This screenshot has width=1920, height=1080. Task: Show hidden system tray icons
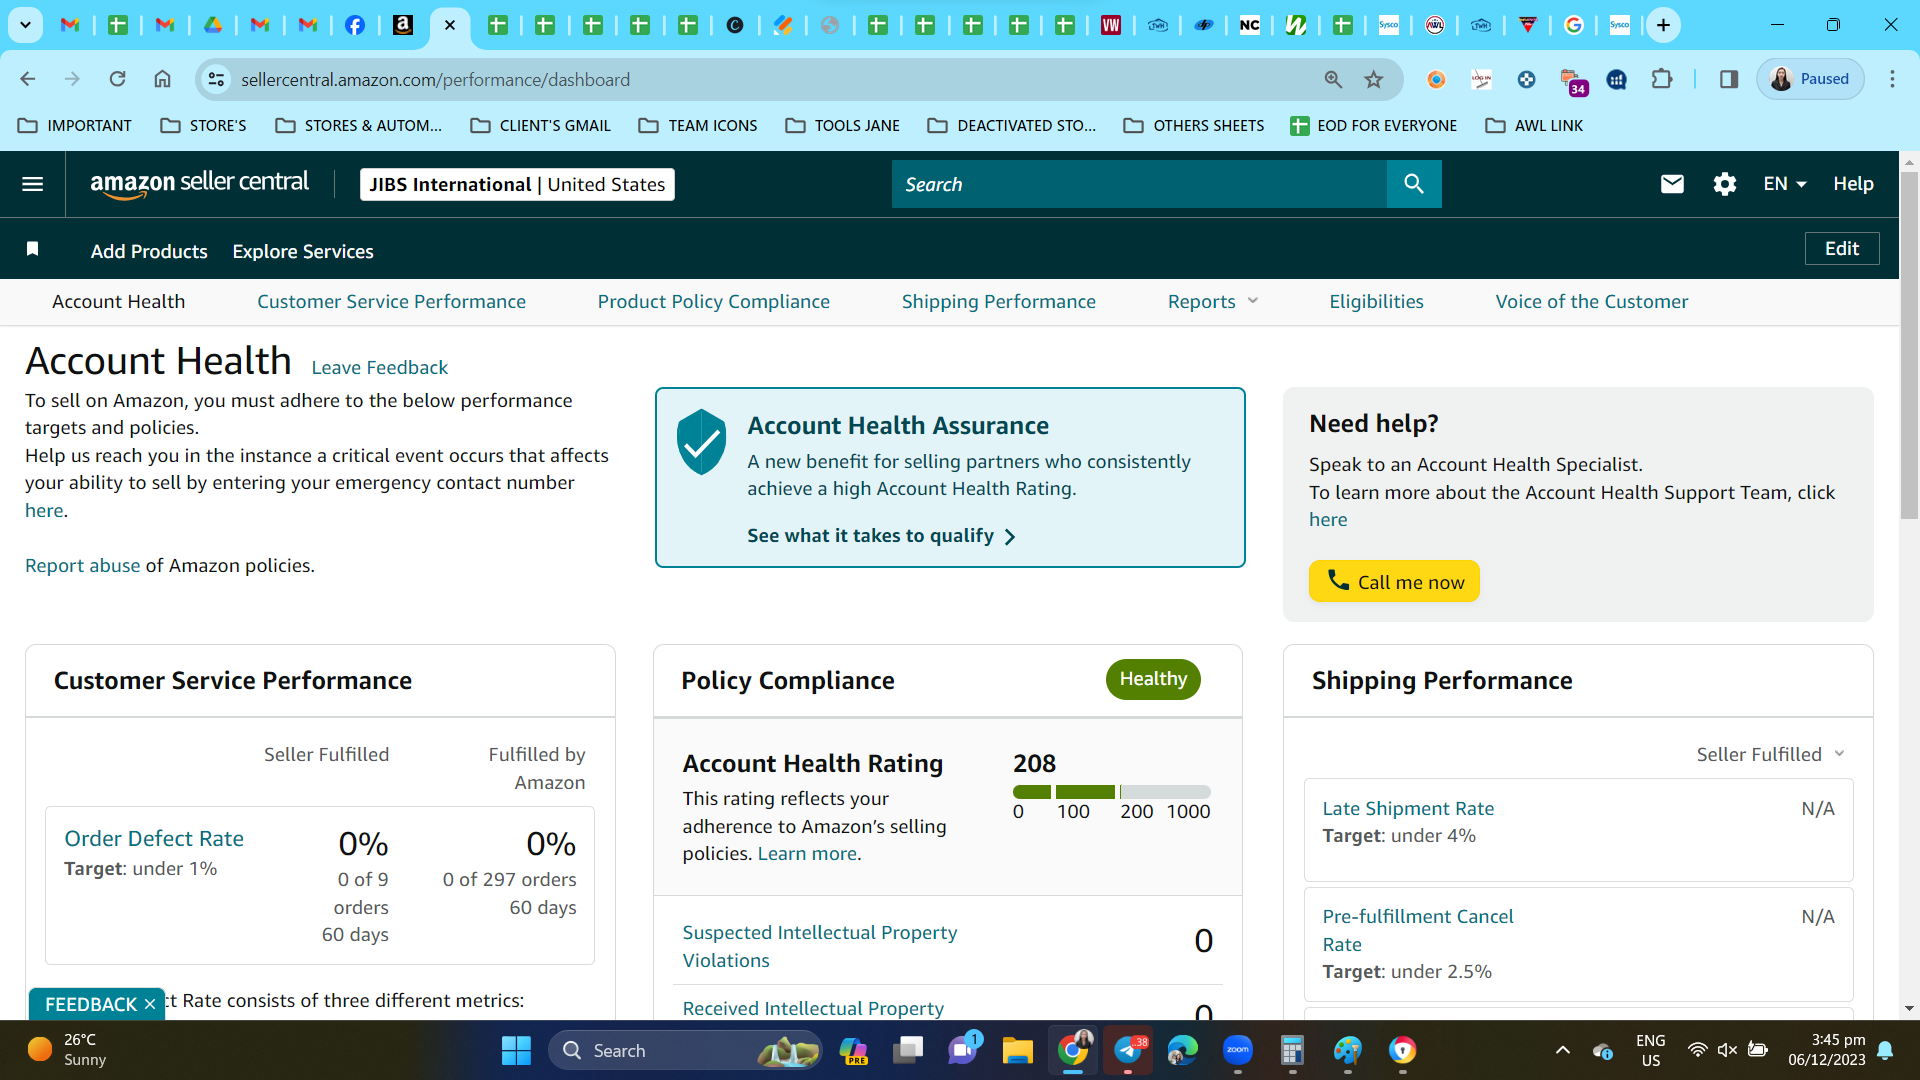point(1562,1050)
